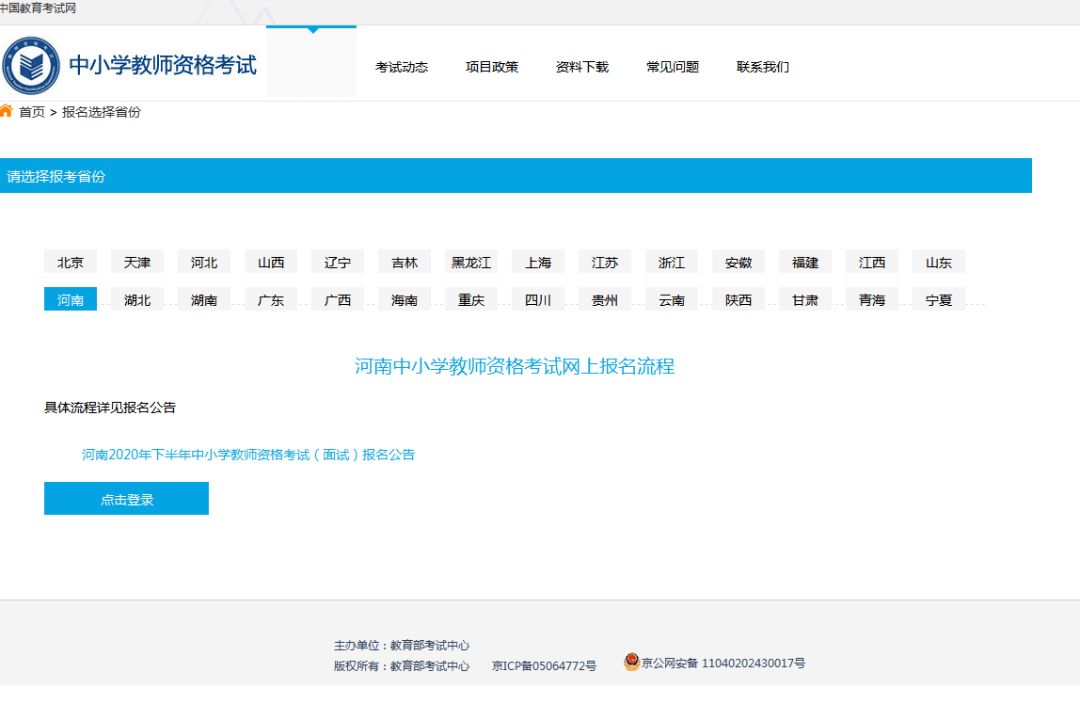Select province 湖北
Viewport: 1080px width, 704px height.
pyautogui.click(x=137, y=300)
